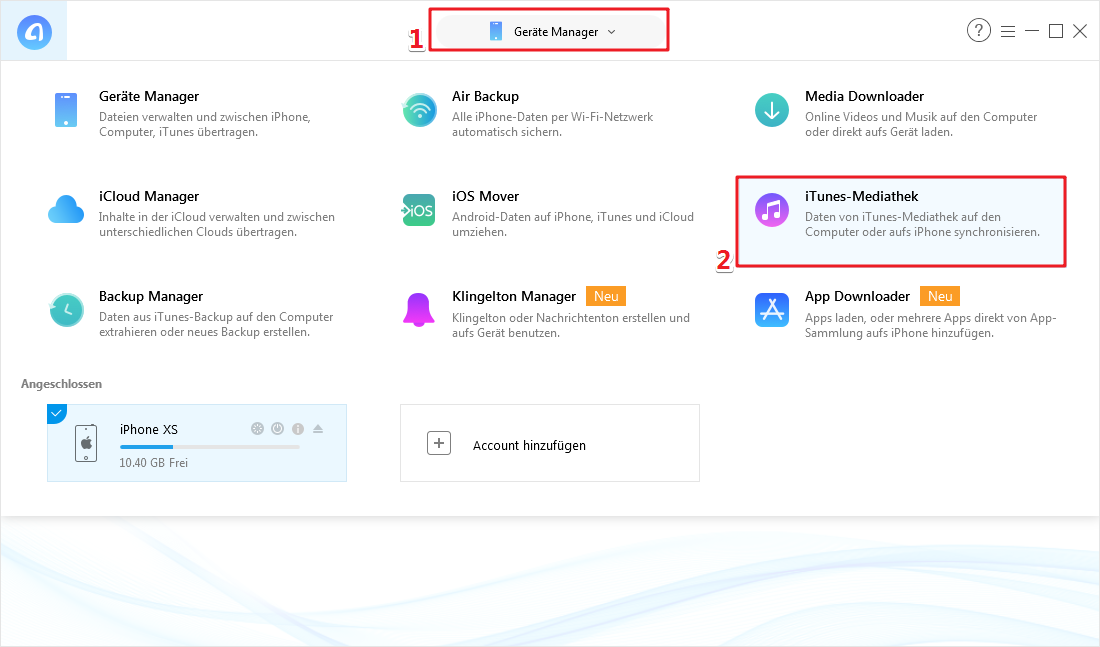
Task: Open the Media Downloader title
Action: (x=864, y=96)
